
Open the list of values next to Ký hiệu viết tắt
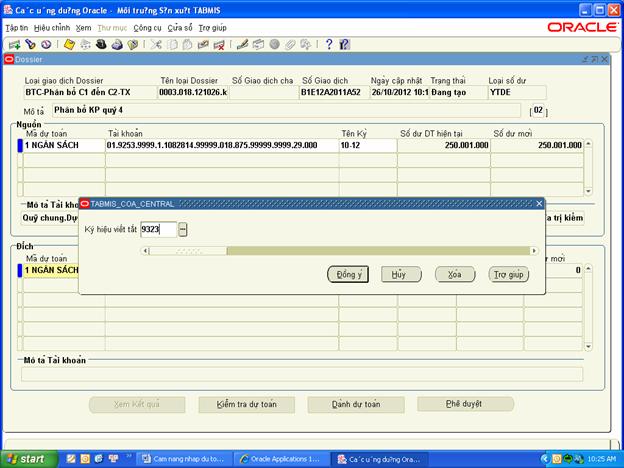coord(182,229)
